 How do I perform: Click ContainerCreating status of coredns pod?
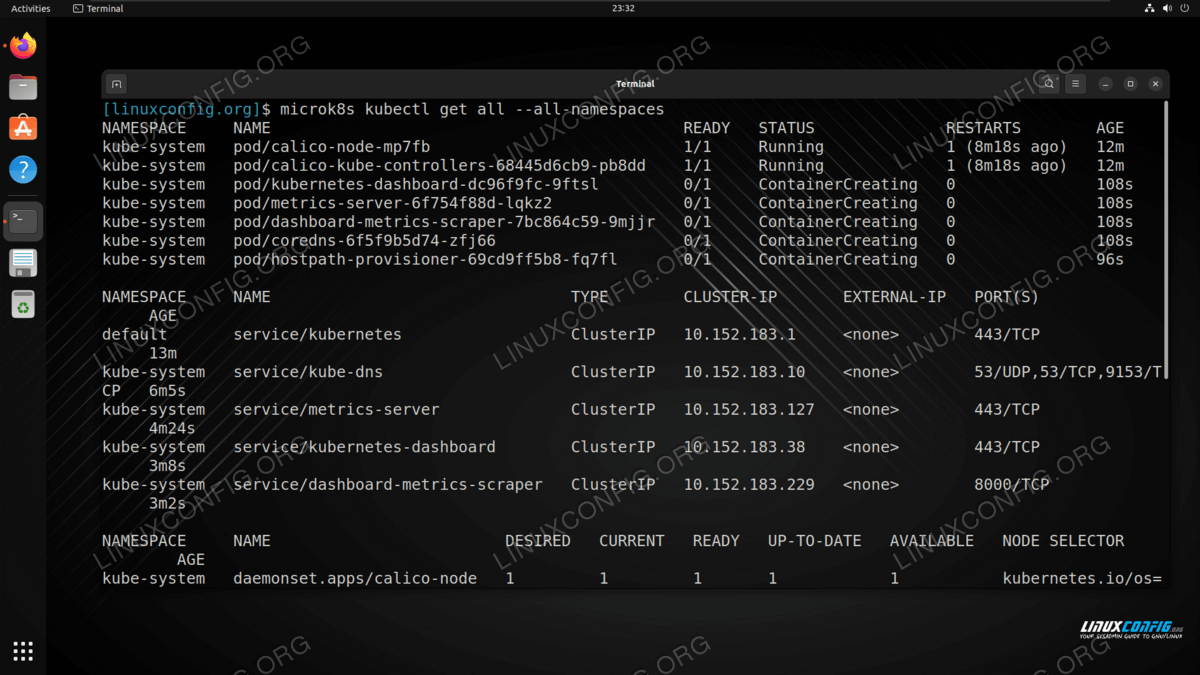tap(838, 241)
